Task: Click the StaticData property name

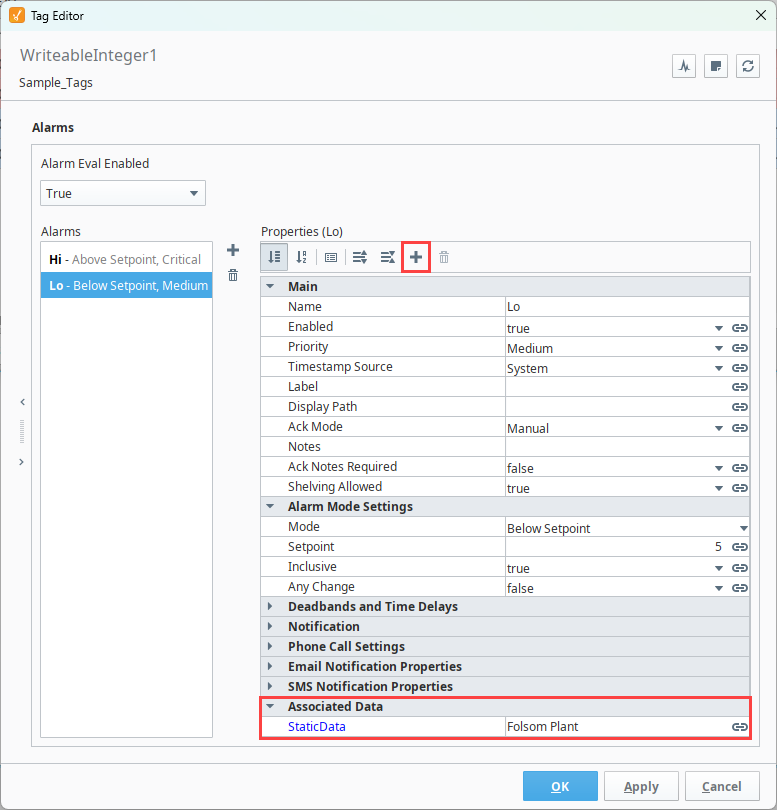Action: tap(317, 727)
